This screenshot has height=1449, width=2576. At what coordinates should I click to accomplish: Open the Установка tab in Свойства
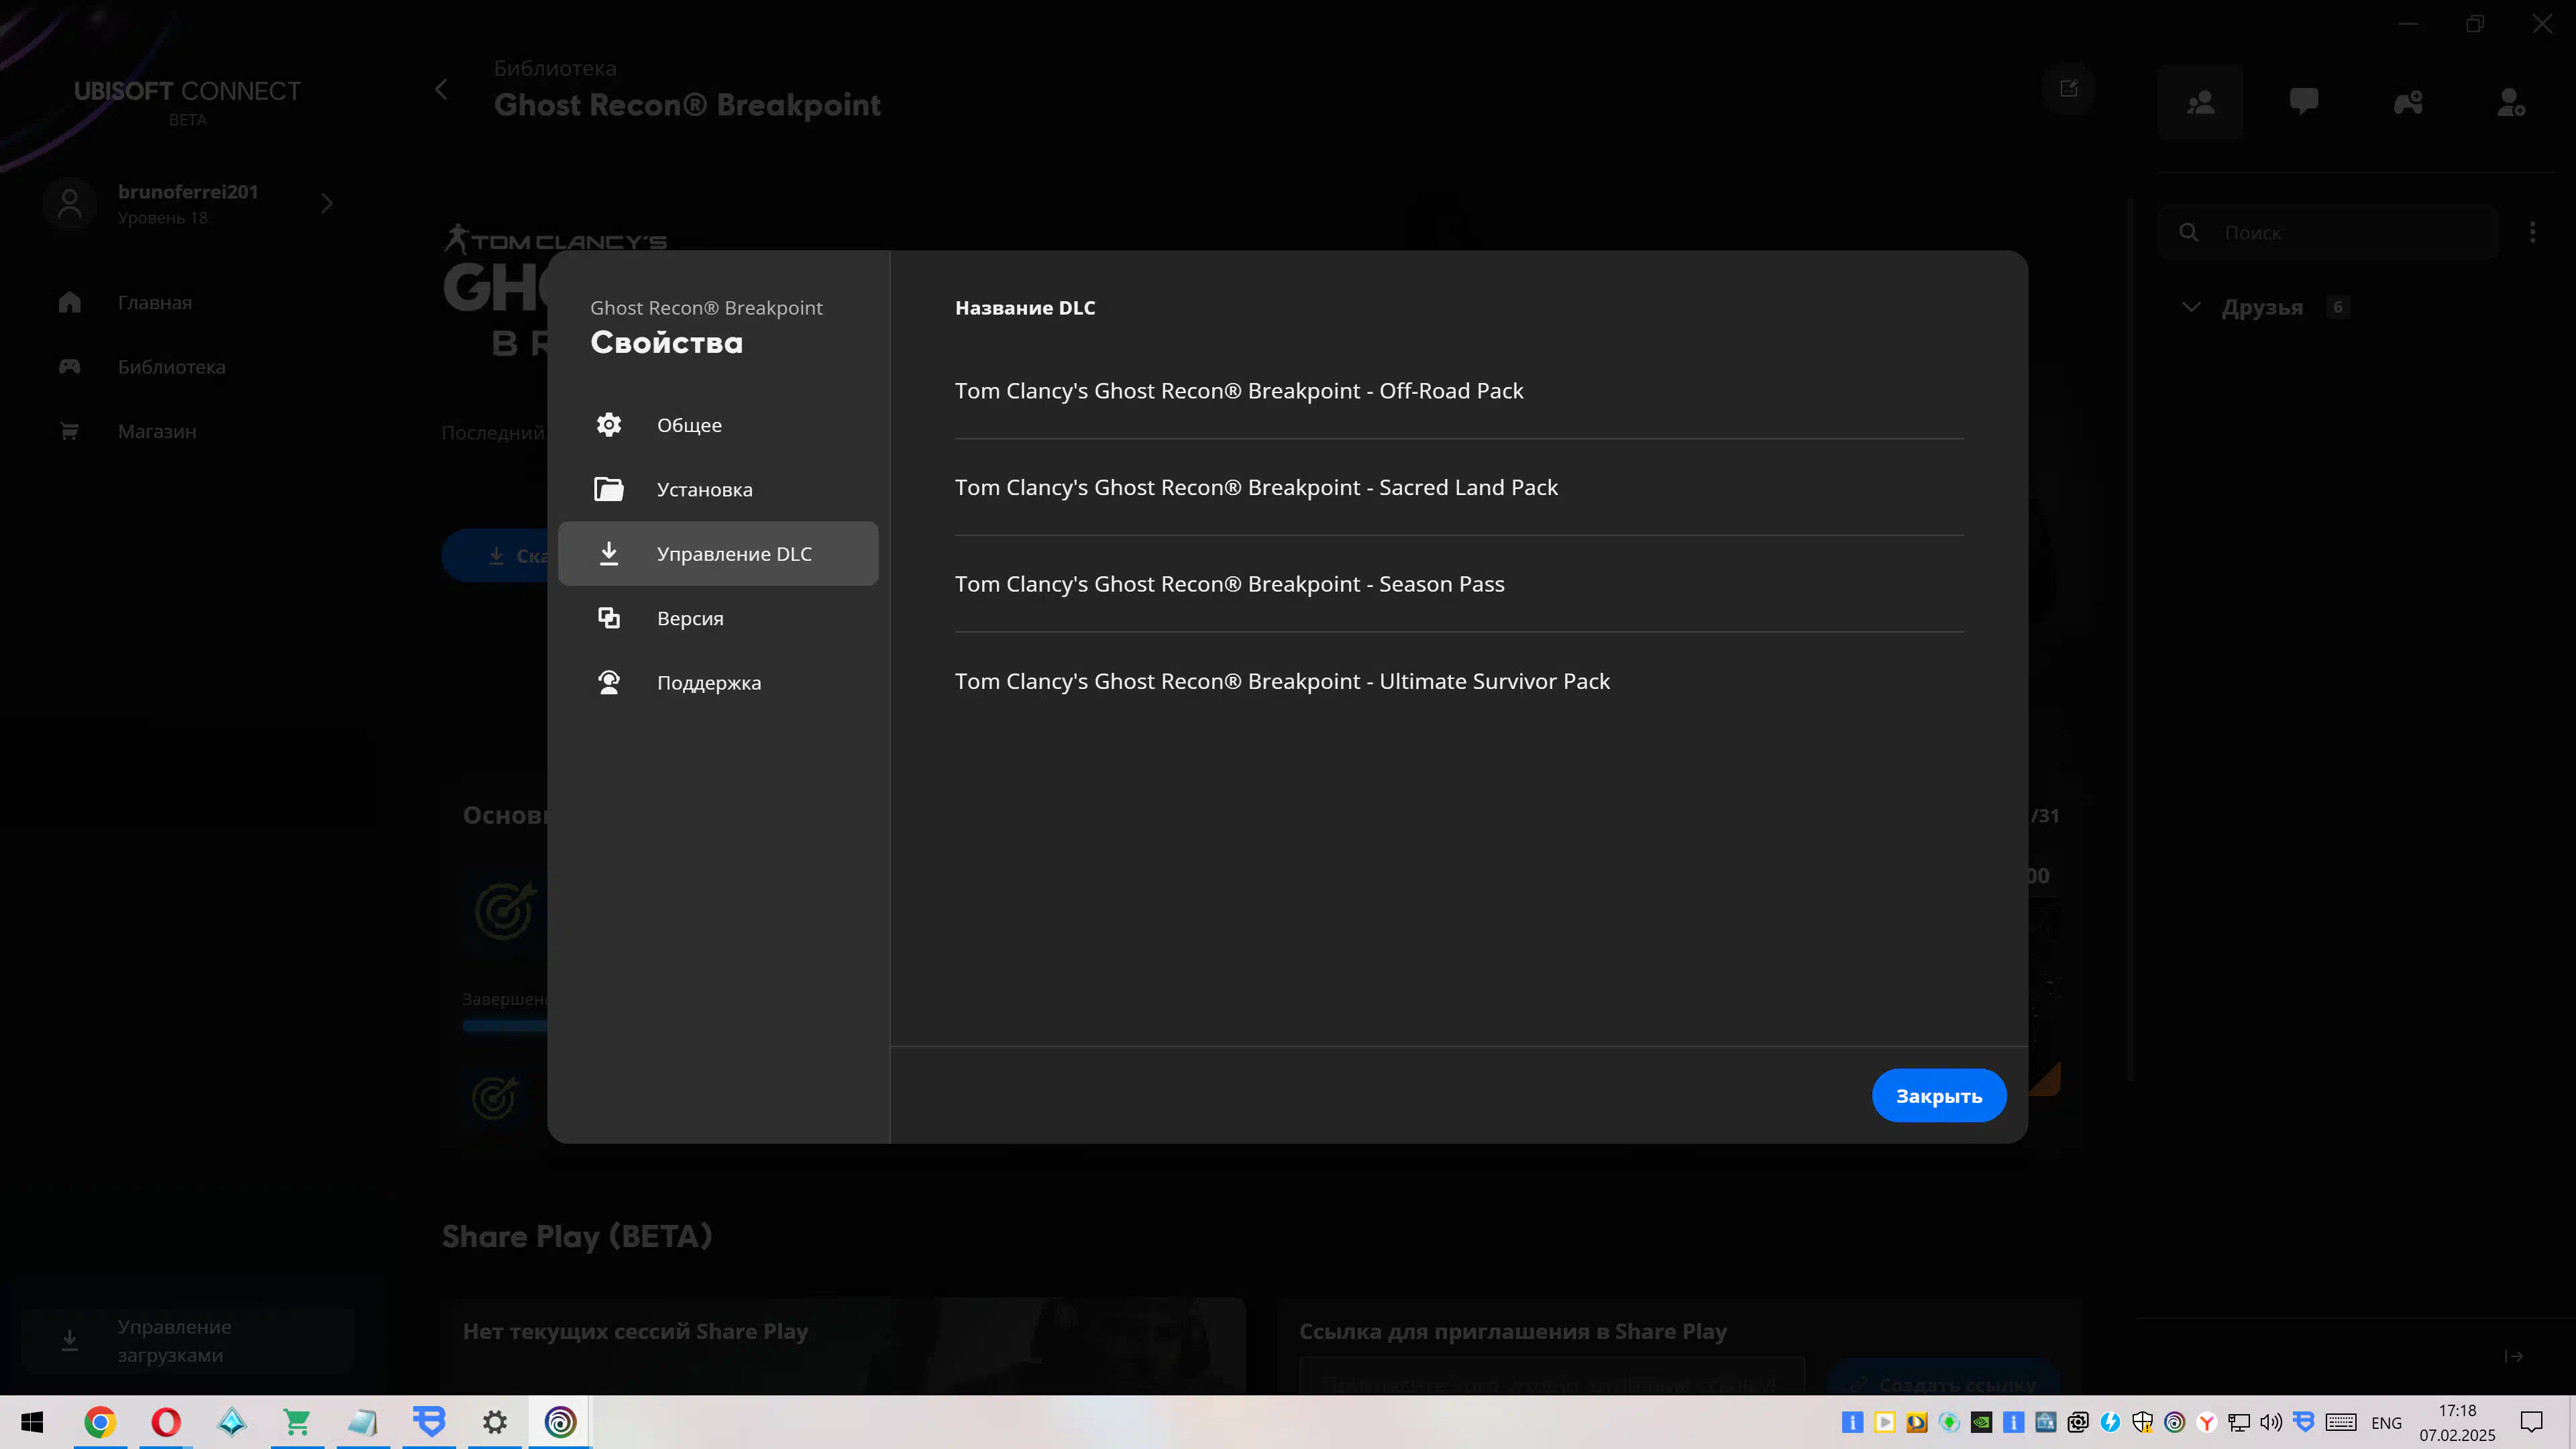[718, 489]
